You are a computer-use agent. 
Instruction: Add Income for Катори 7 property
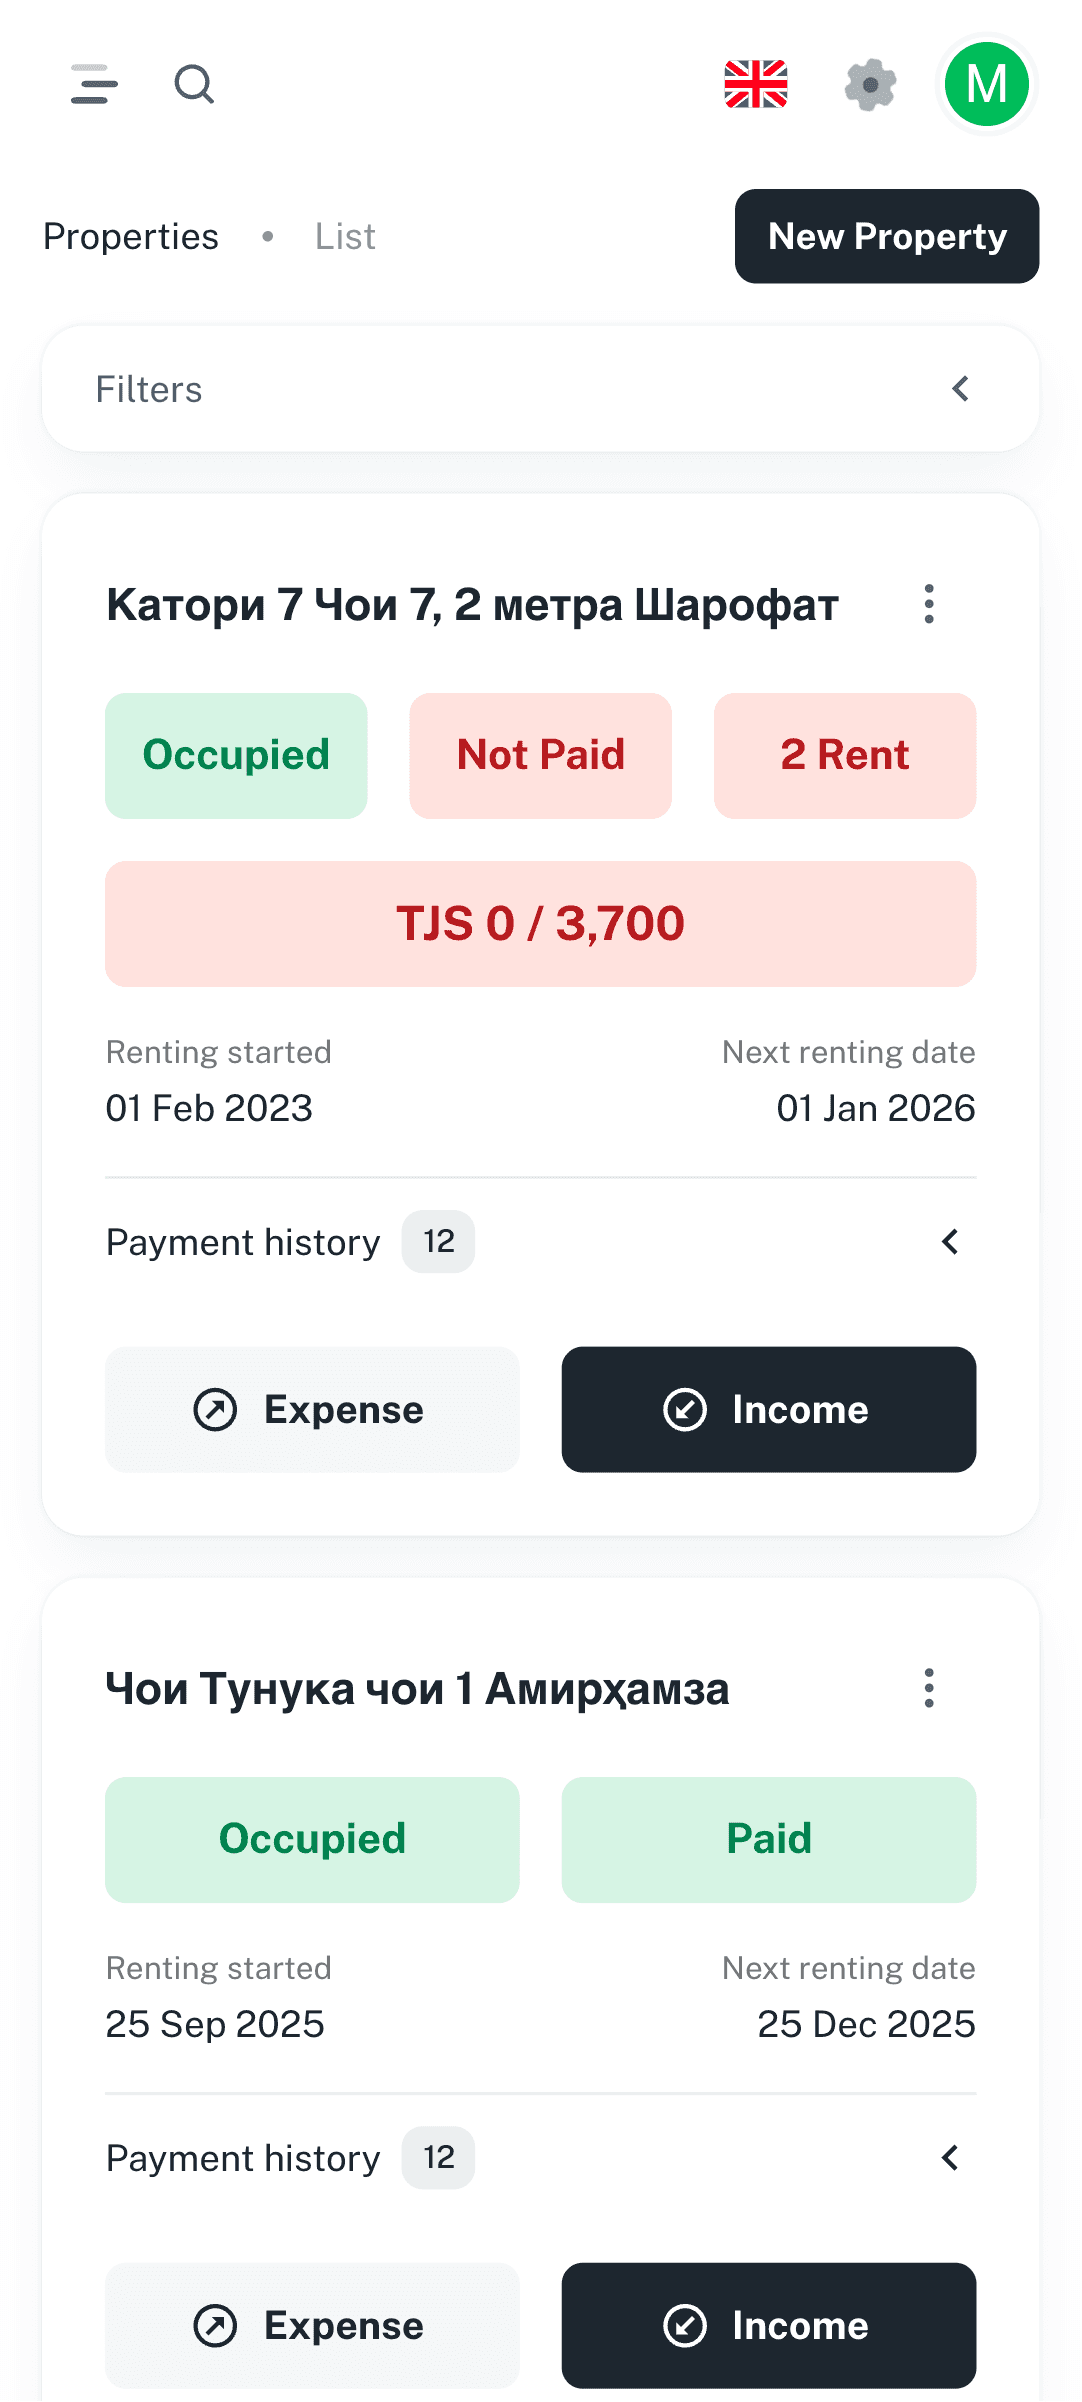point(768,1410)
